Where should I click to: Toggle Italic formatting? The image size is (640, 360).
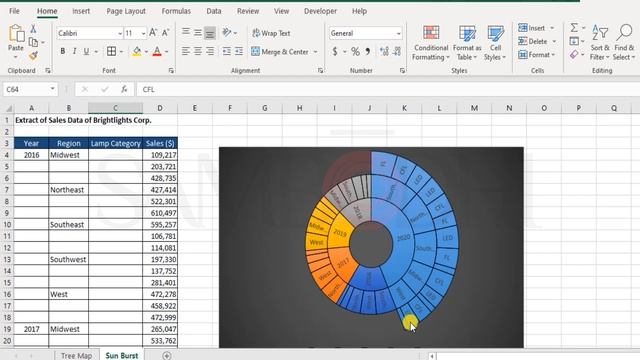(74, 51)
